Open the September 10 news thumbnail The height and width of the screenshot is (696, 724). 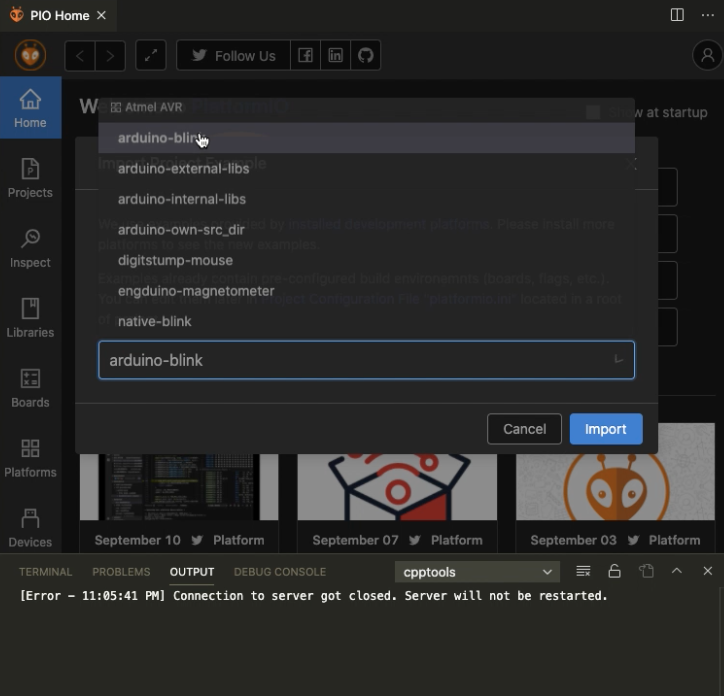coord(179,487)
